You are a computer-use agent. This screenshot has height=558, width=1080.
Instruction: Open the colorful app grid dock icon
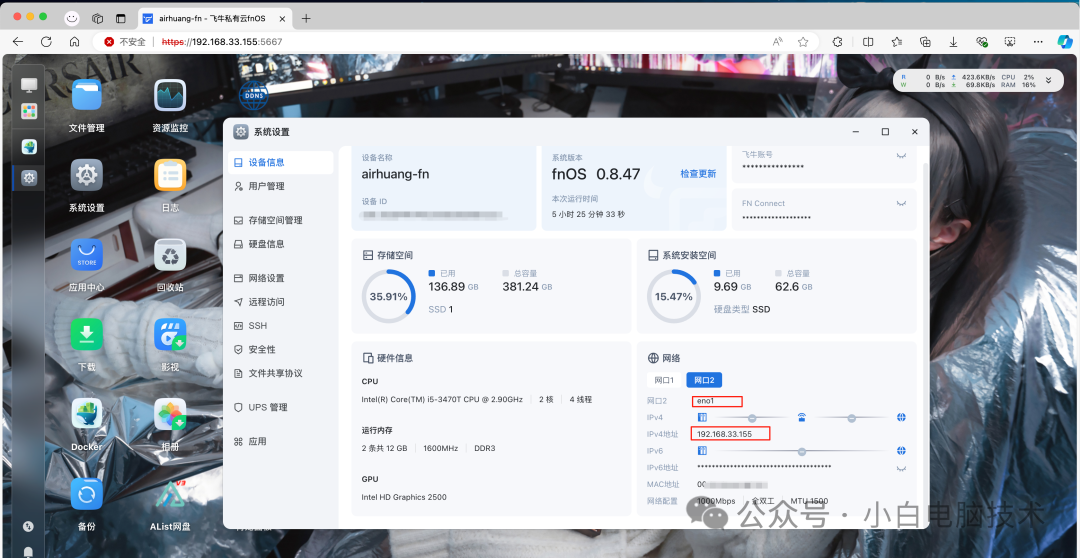coord(29,112)
